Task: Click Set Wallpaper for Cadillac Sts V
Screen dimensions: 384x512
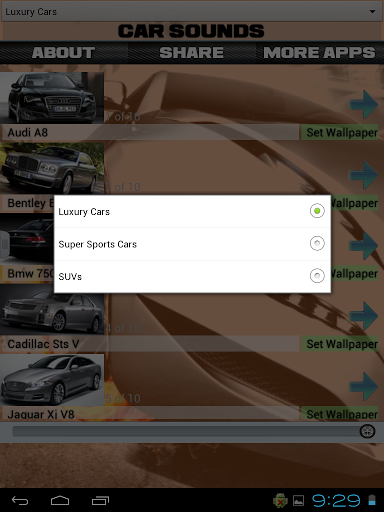Action: point(340,344)
